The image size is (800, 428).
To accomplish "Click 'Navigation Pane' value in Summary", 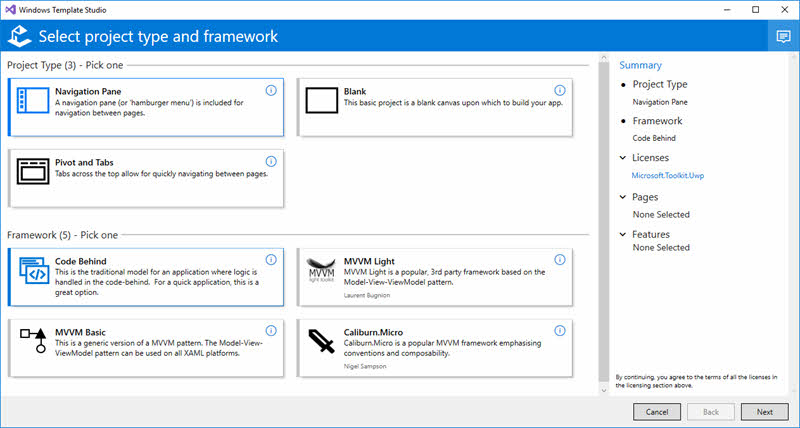I will [x=660, y=102].
